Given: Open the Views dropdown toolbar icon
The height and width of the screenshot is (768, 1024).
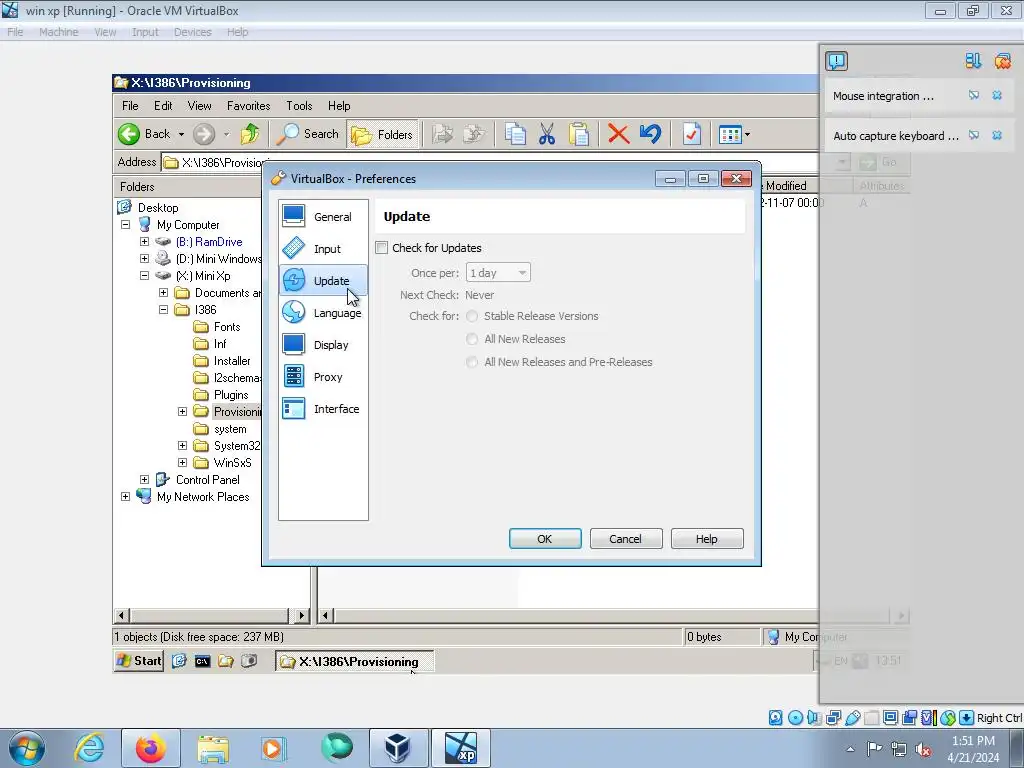Looking at the screenshot, I should [x=734, y=135].
